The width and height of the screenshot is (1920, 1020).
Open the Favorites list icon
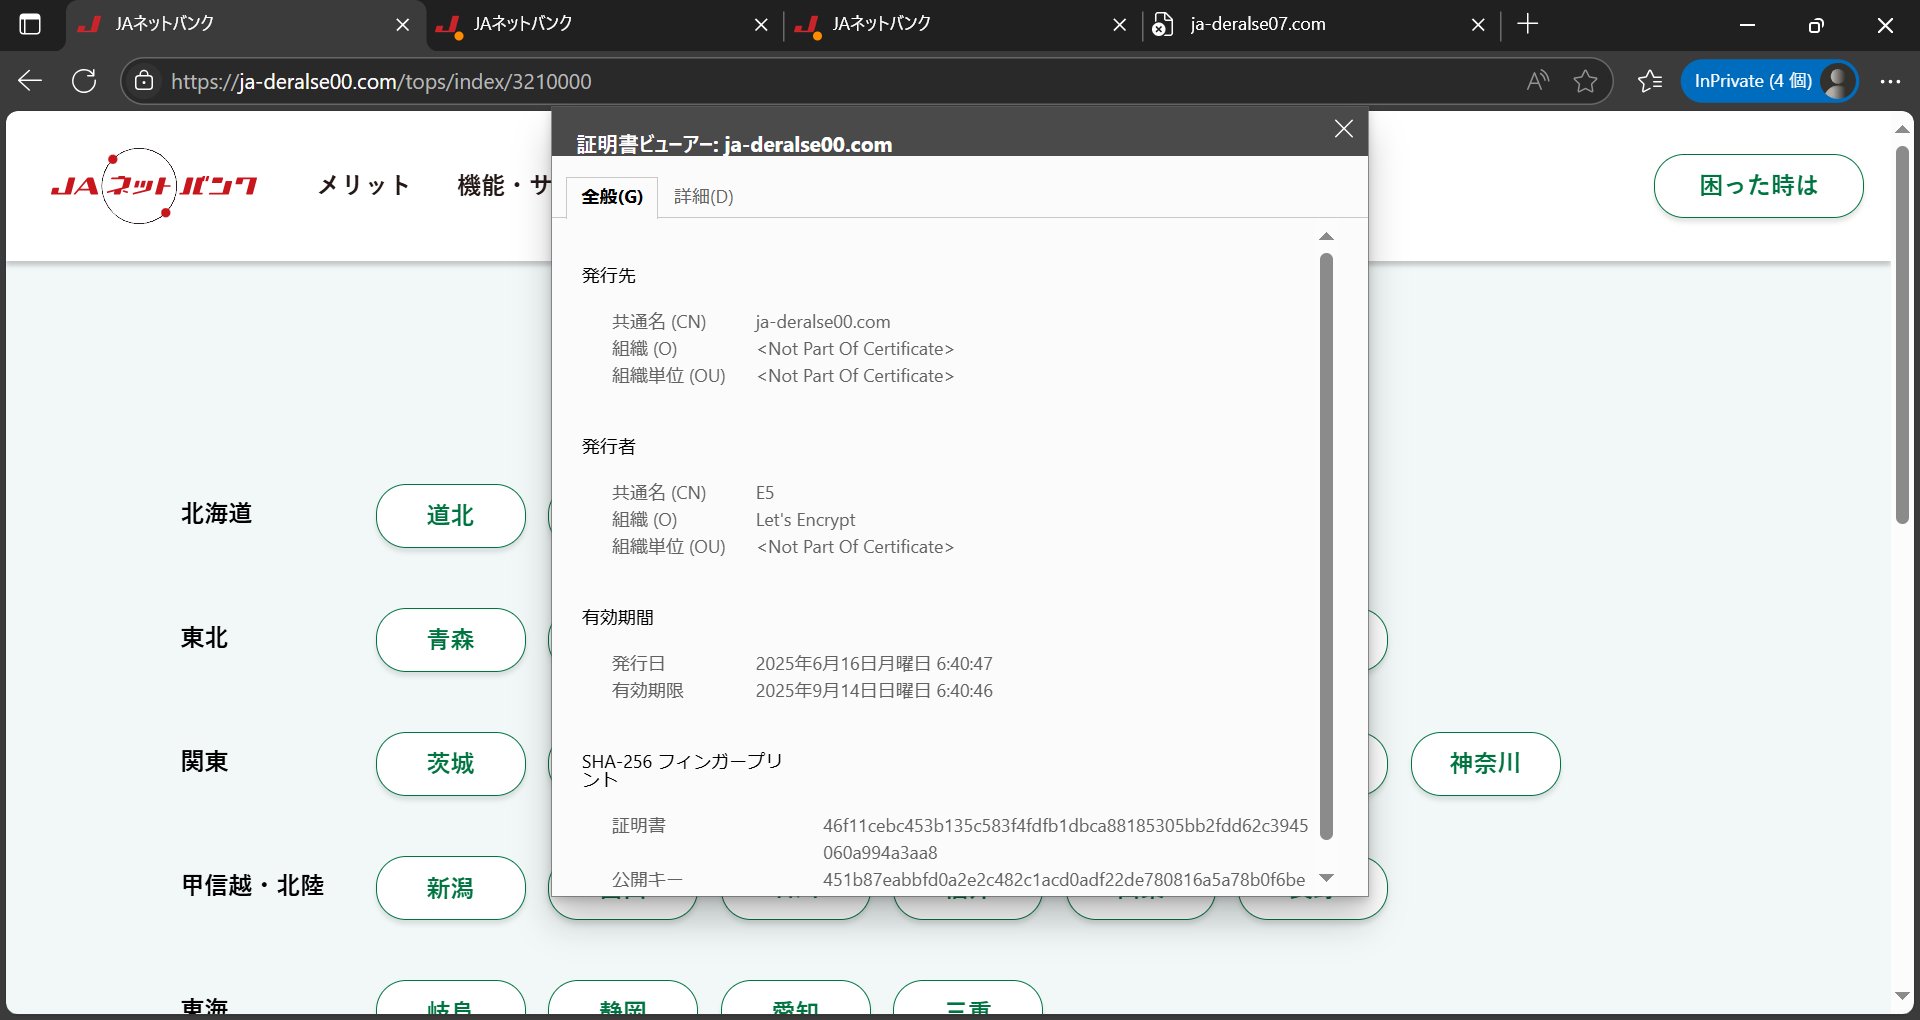pyautogui.click(x=1650, y=81)
